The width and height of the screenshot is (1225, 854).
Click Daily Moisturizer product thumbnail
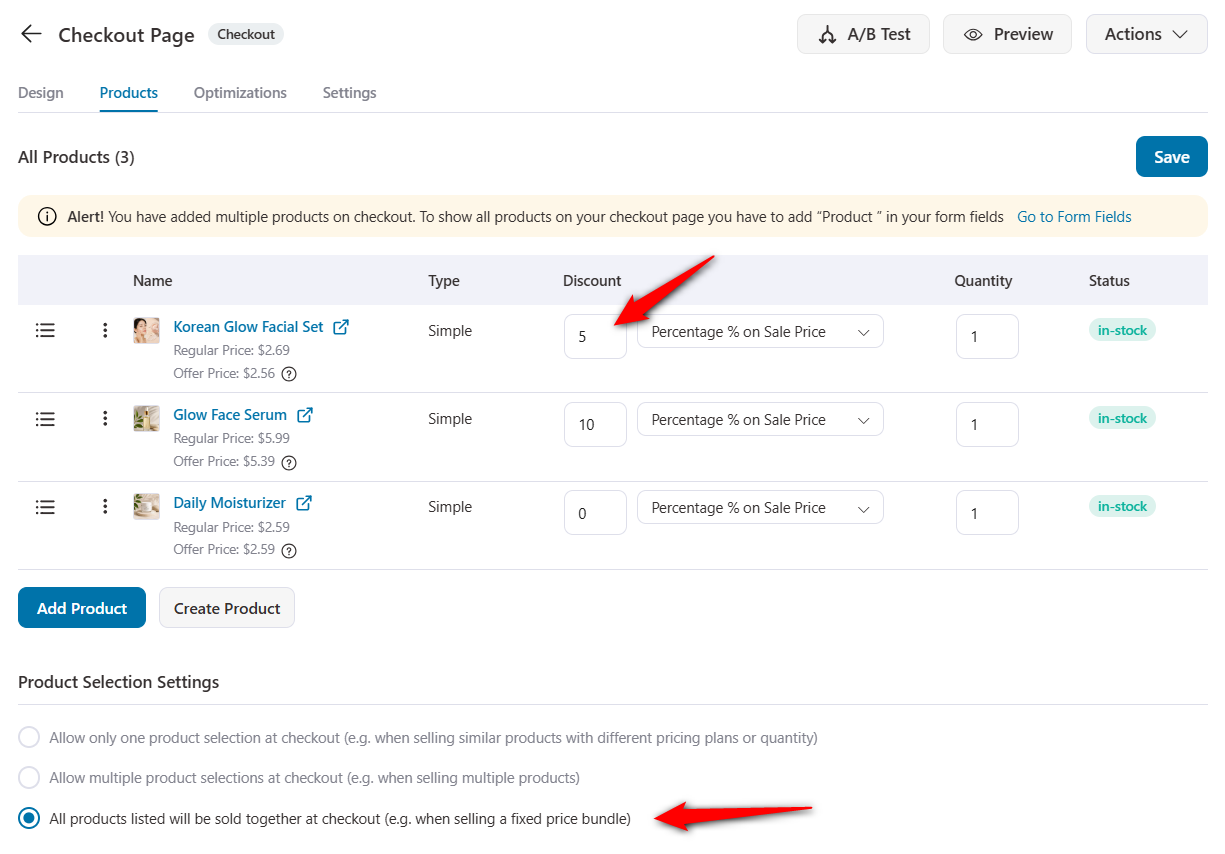point(146,506)
